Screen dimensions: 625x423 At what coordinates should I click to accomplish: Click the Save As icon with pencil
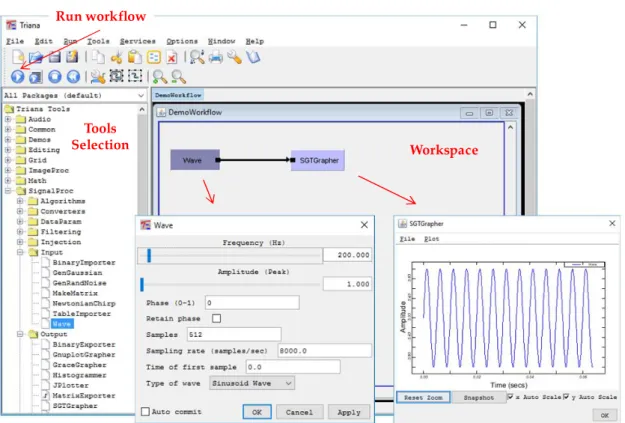coord(72,57)
